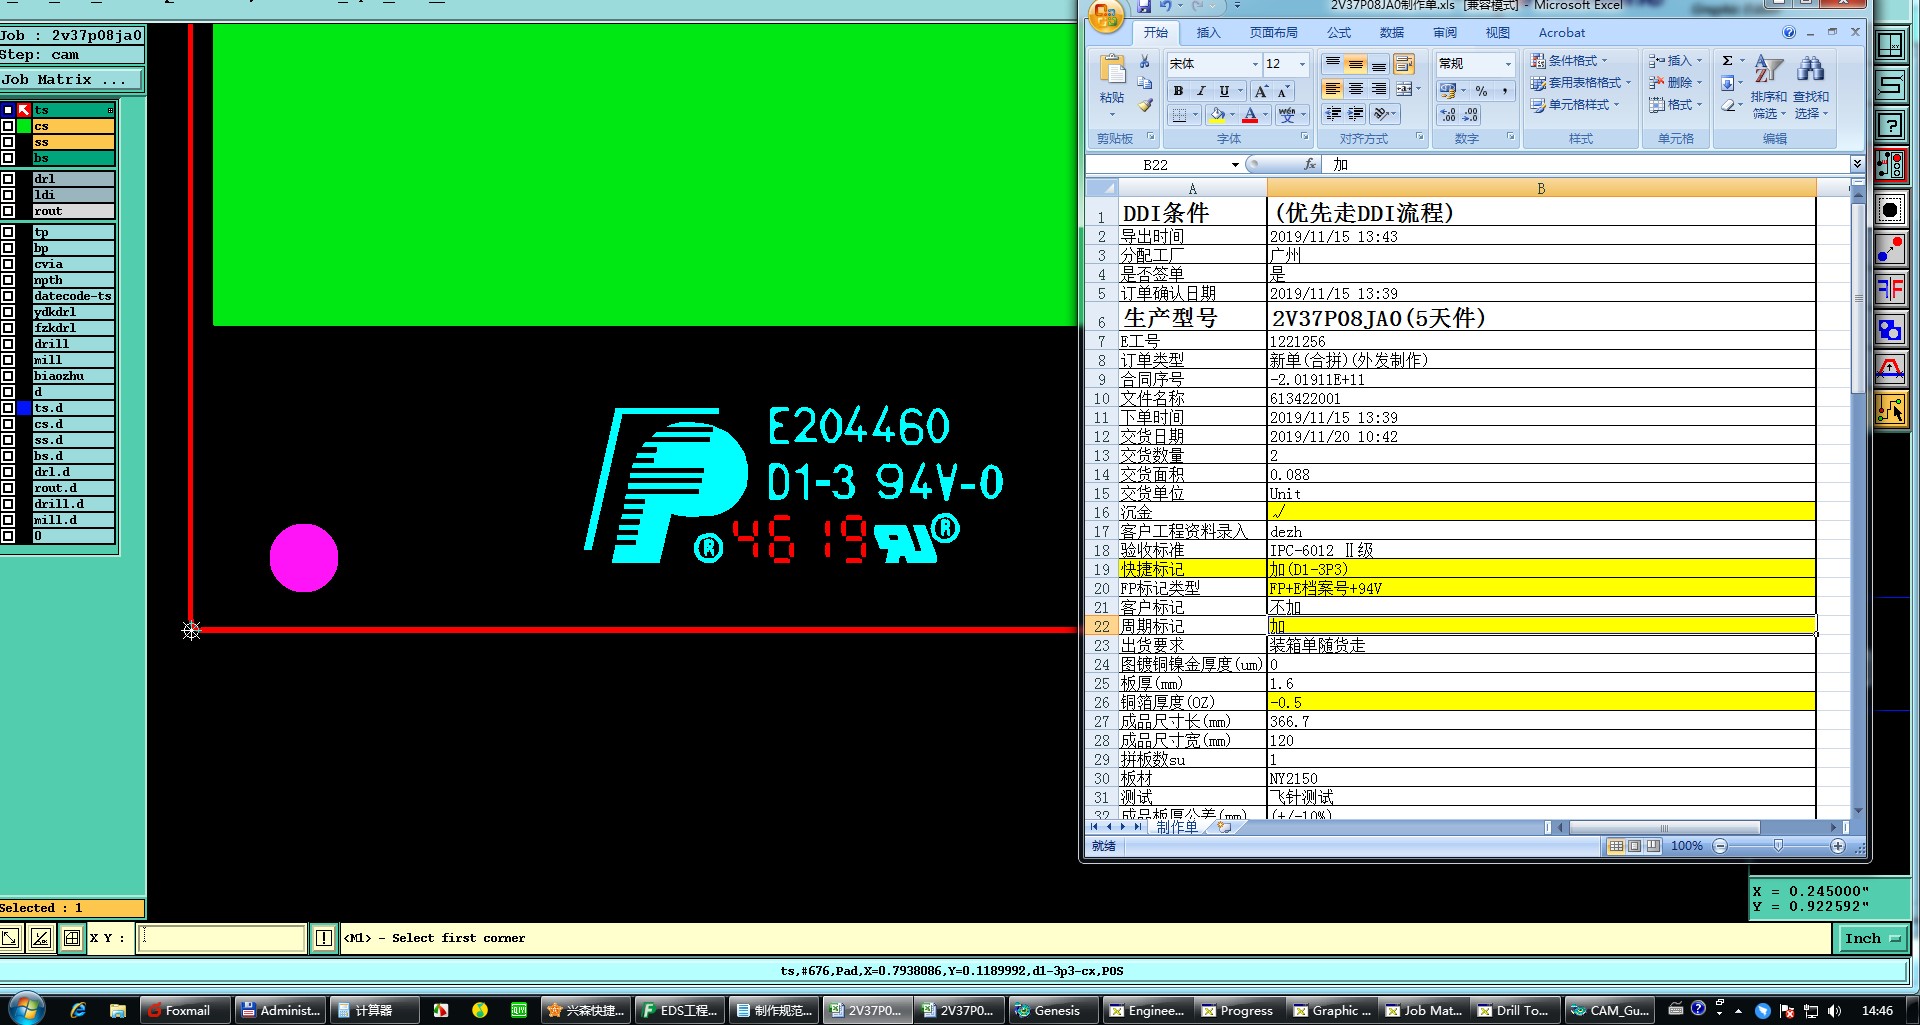Open the font name dropdown 宋体
The width and height of the screenshot is (1920, 1025).
tap(1255, 64)
